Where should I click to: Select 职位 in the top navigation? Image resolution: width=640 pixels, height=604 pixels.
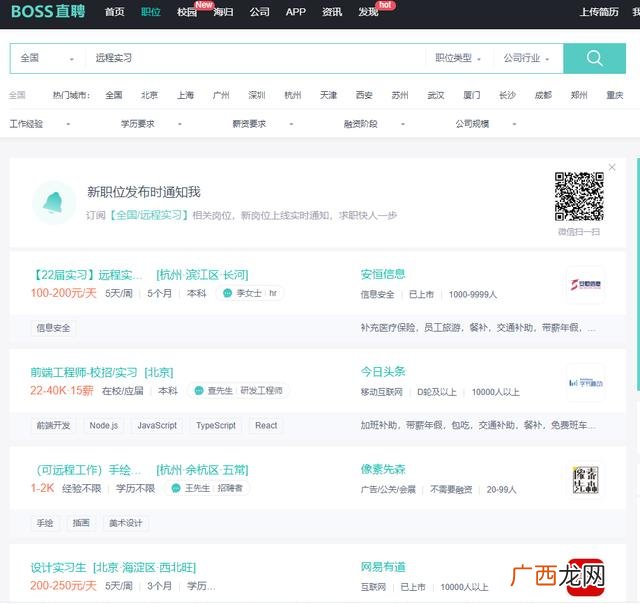tap(151, 12)
